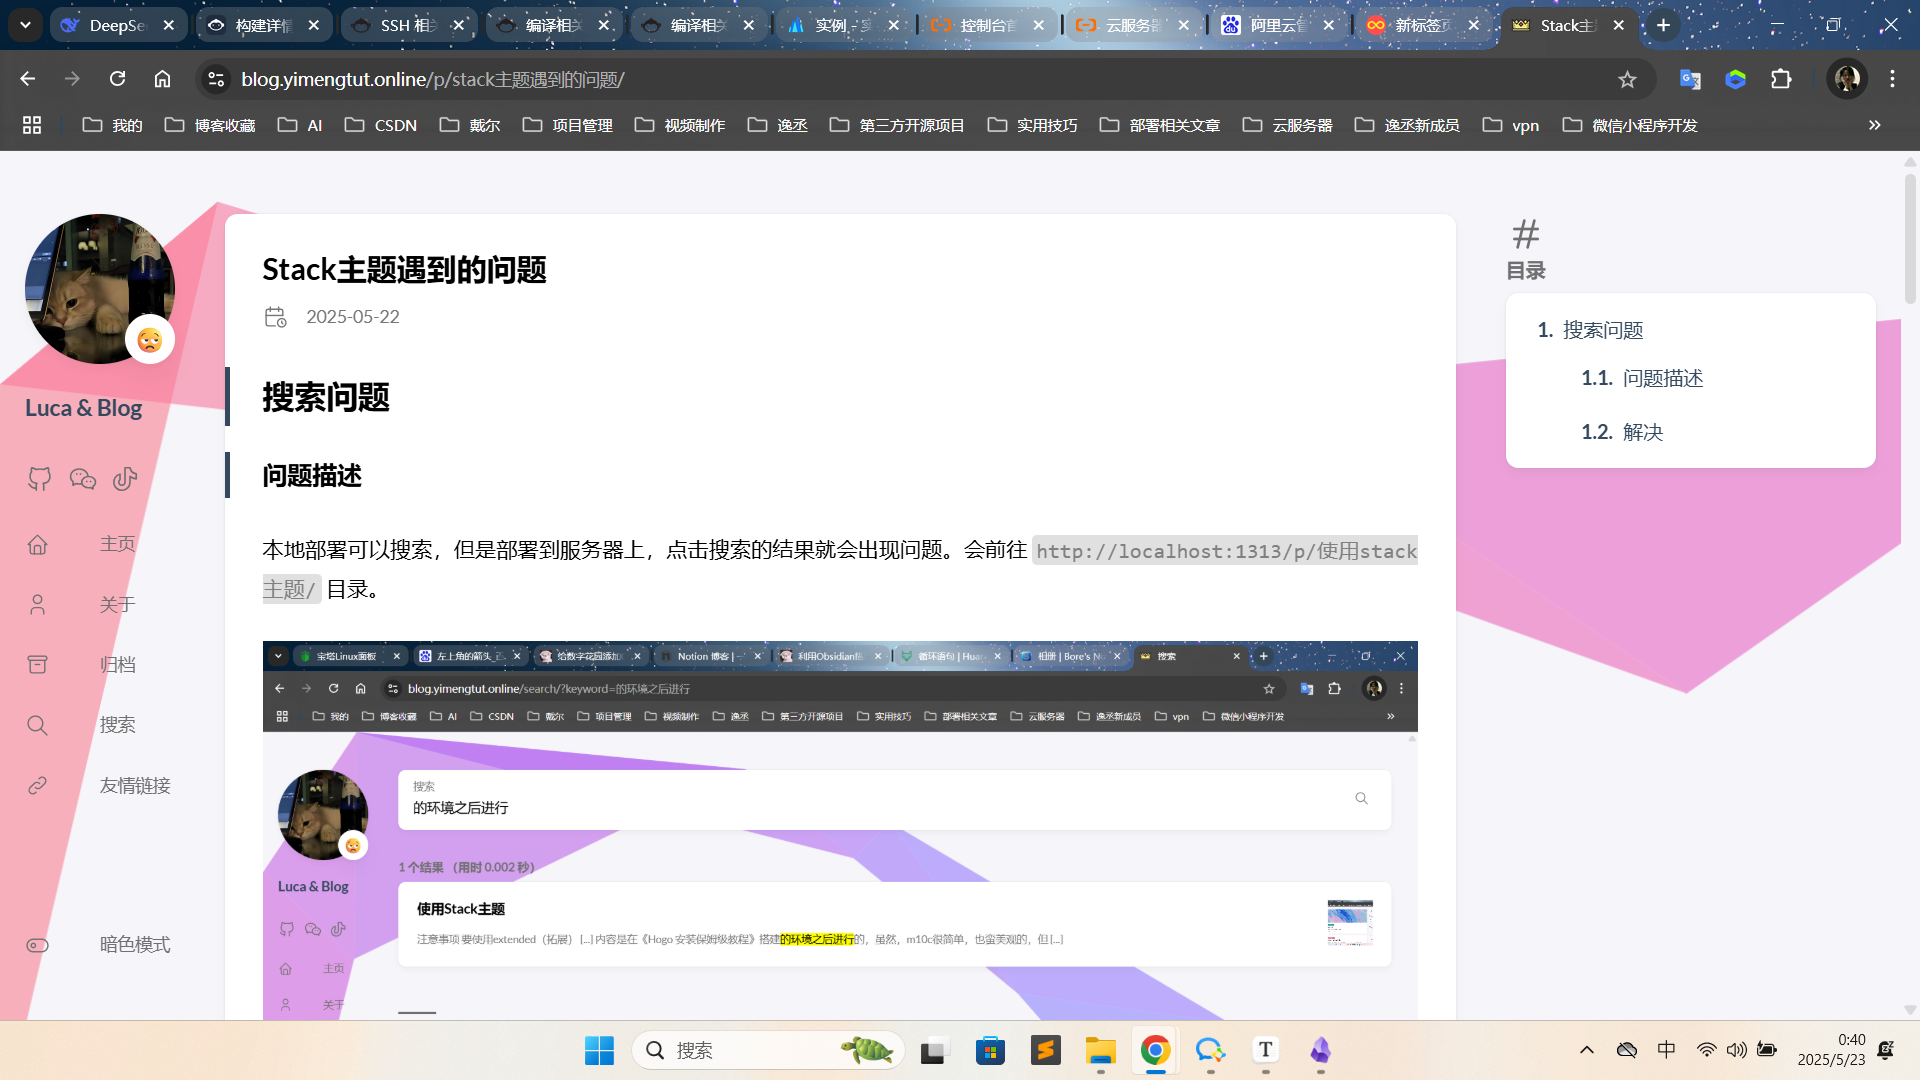
Task: Click the page vertical scrollbar
Action: click(1910, 240)
